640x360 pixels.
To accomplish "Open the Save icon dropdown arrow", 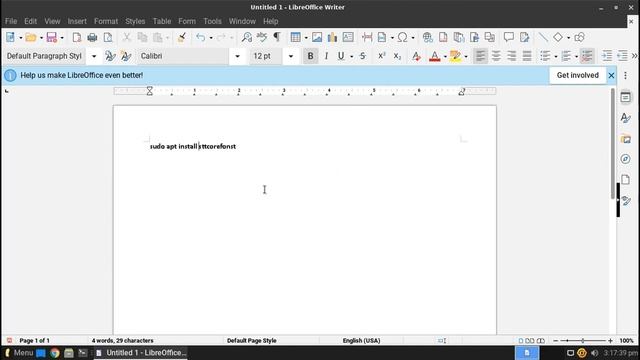I will pos(62,38).
